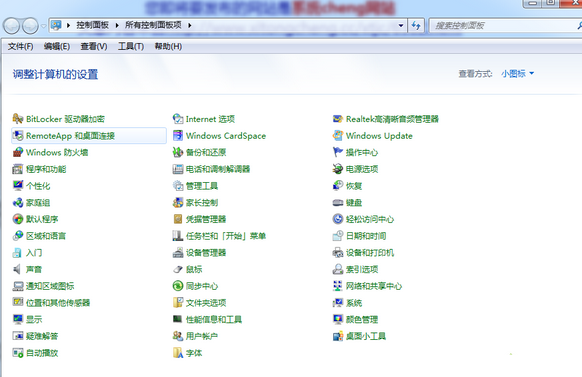Image resolution: width=582 pixels, height=377 pixels.
Task: Click the 区域和语言 globe icon
Action: coord(18,236)
